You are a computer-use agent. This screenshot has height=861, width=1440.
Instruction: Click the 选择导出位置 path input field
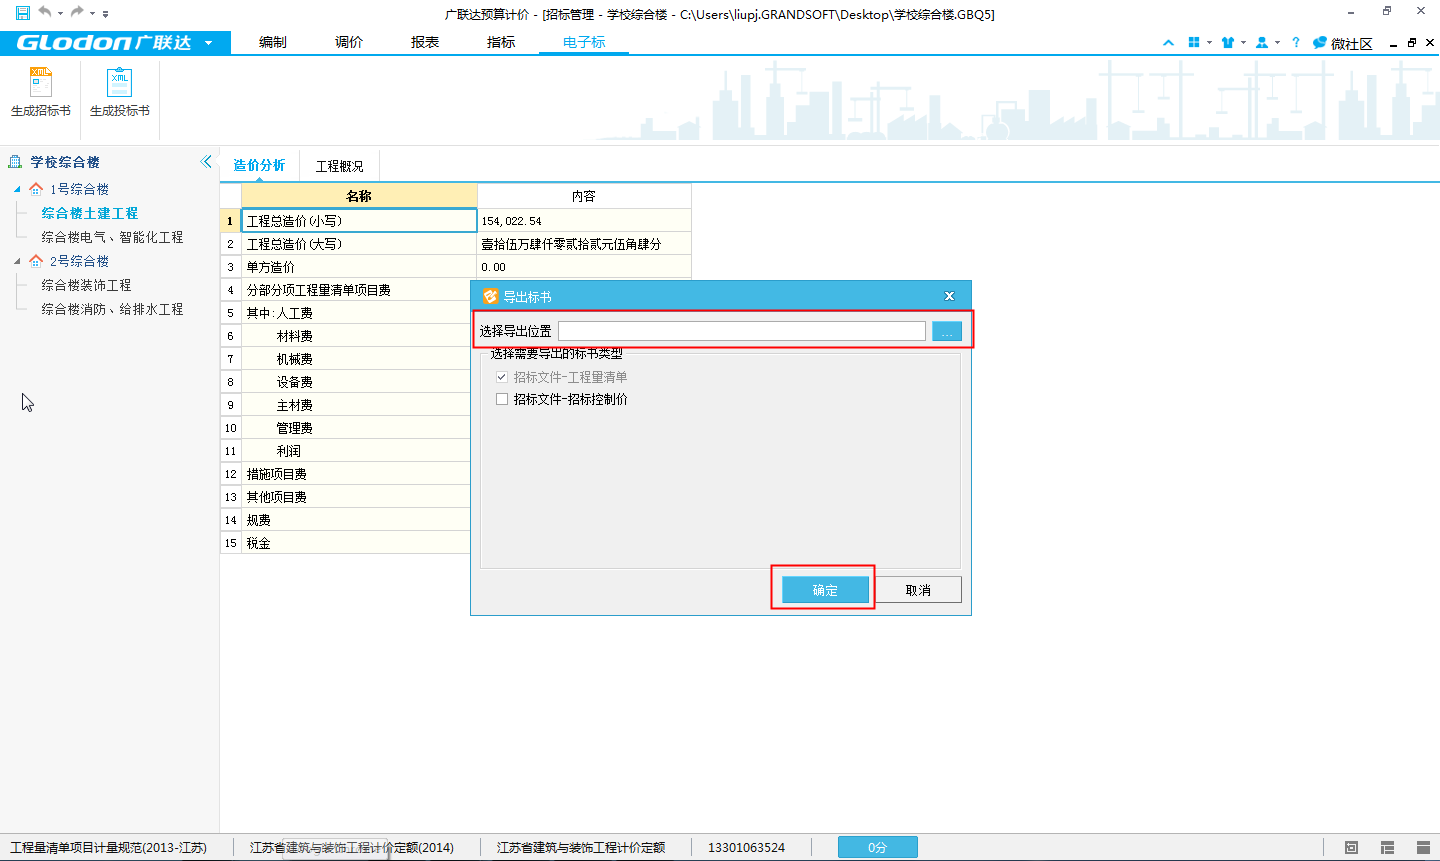(741, 331)
